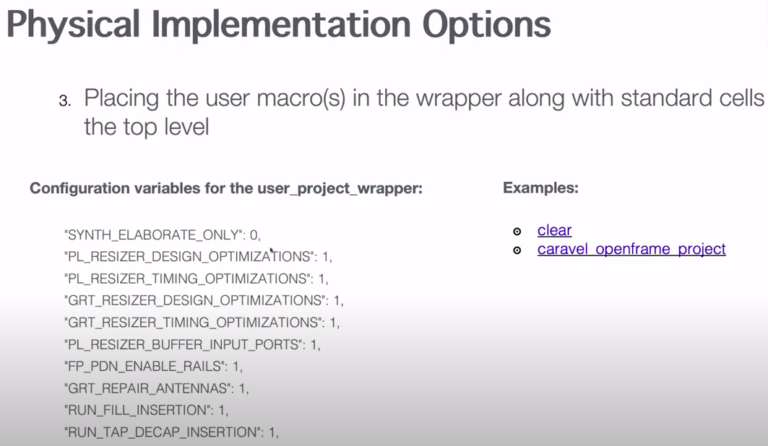This screenshot has height=446, width=768.
Task: Select the SYNTH_ELABORATE_ONLY variable line
Action: click(162, 235)
